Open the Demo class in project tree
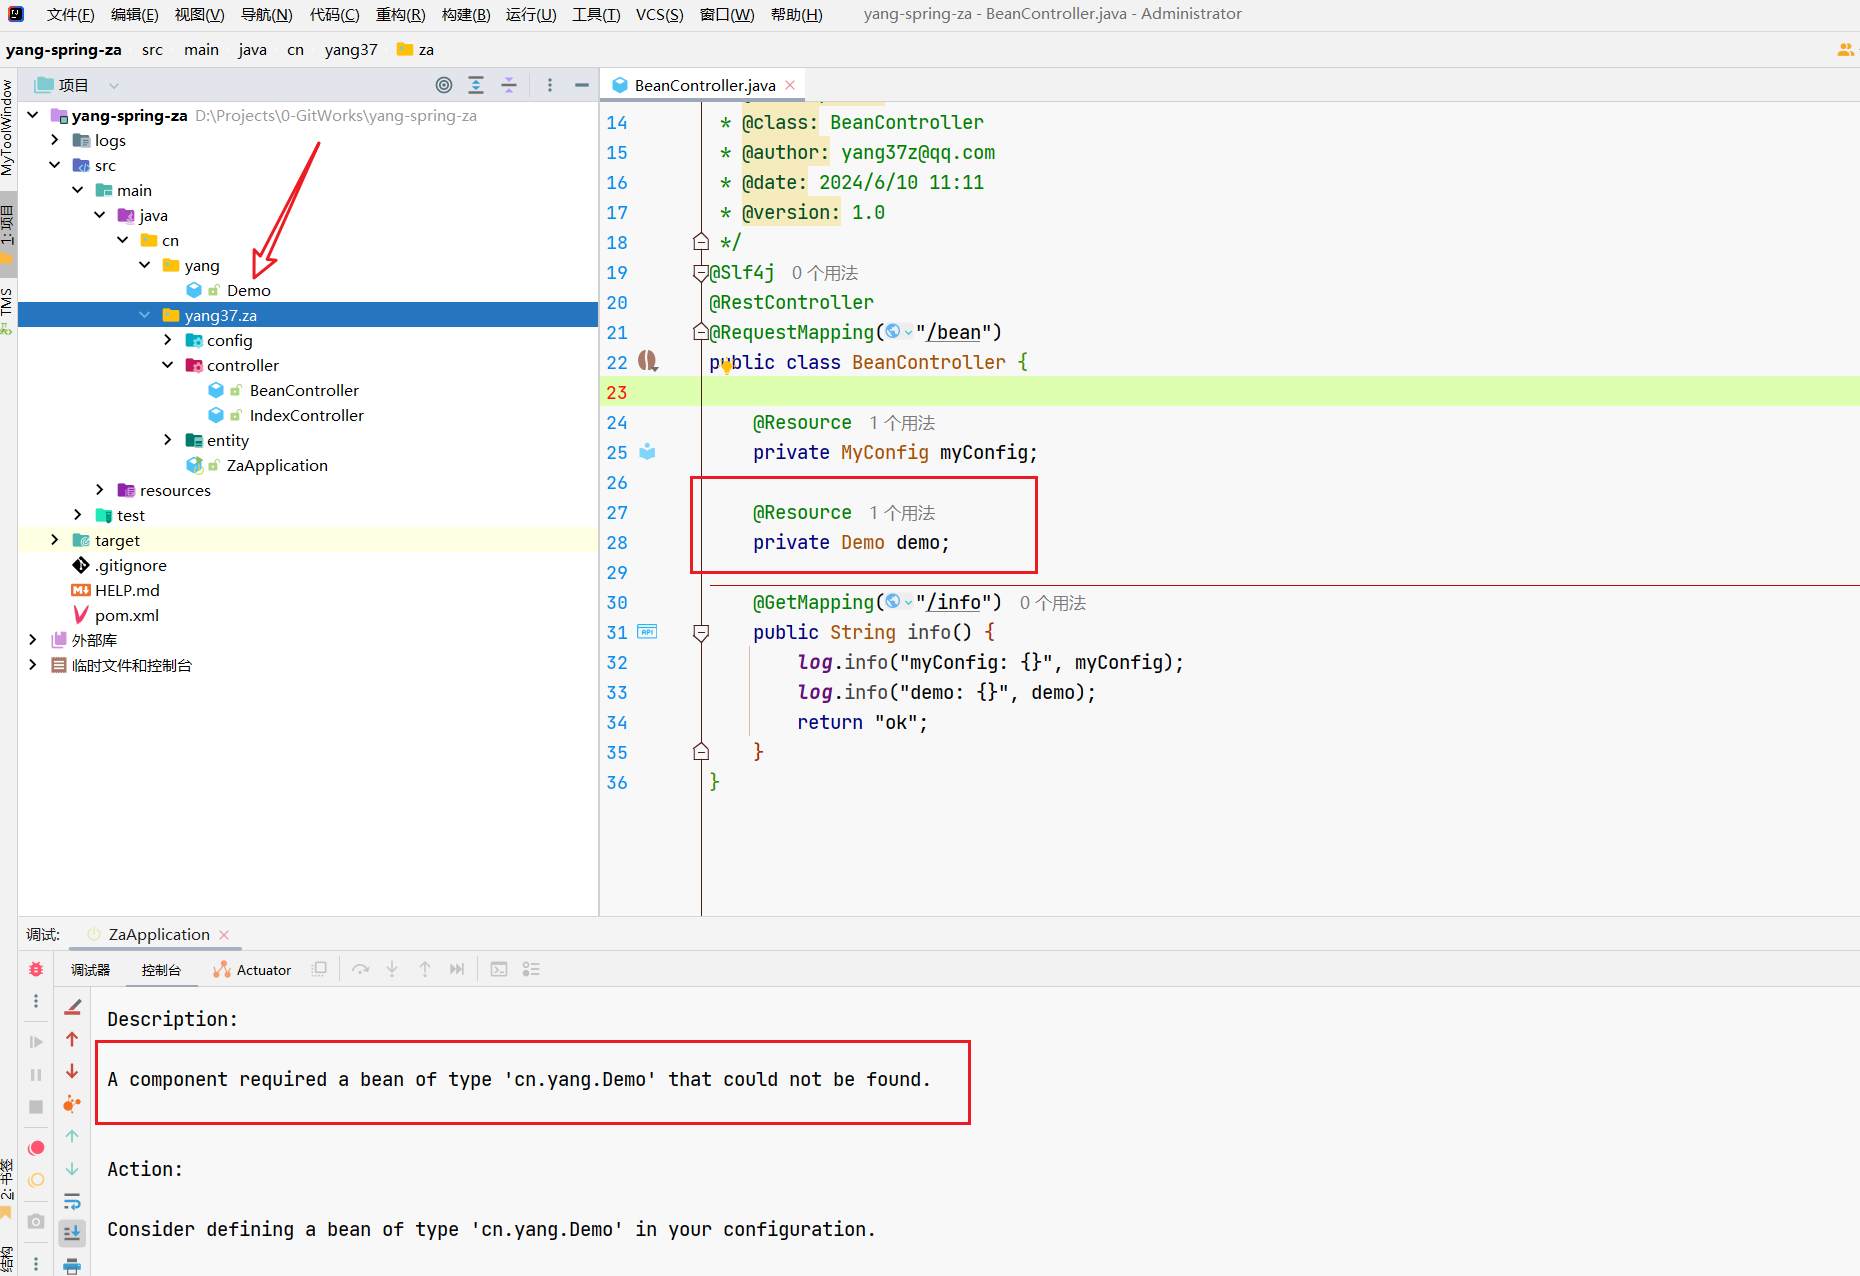The width and height of the screenshot is (1860, 1276). (x=248, y=290)
